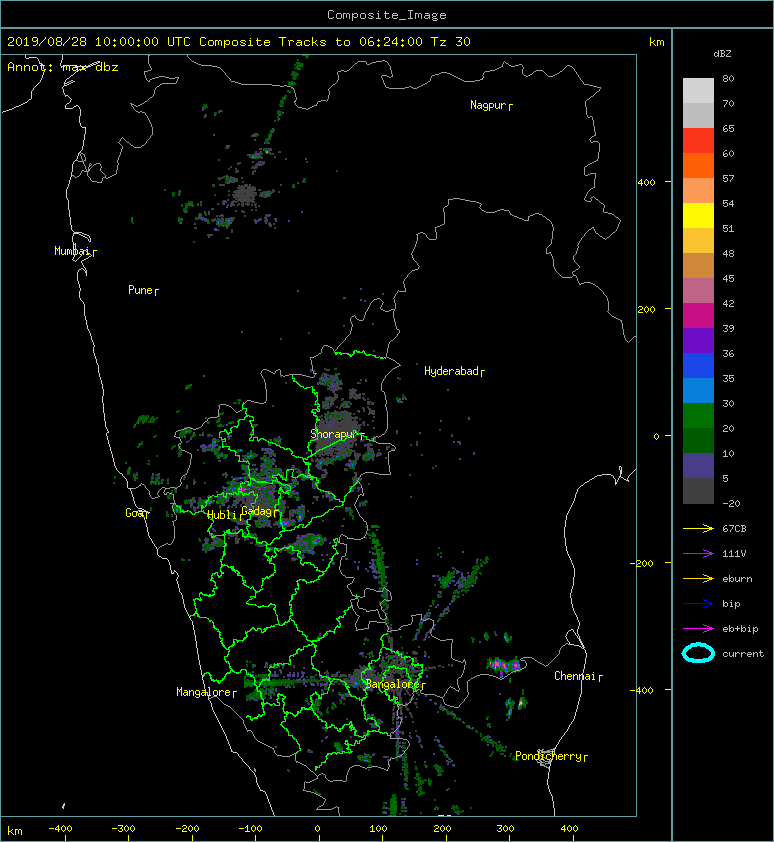The height and width of the screenshot is (842, 774).
Task: Select the pale orange 54-57 dBZ swatch
Action: click(698, 191)
